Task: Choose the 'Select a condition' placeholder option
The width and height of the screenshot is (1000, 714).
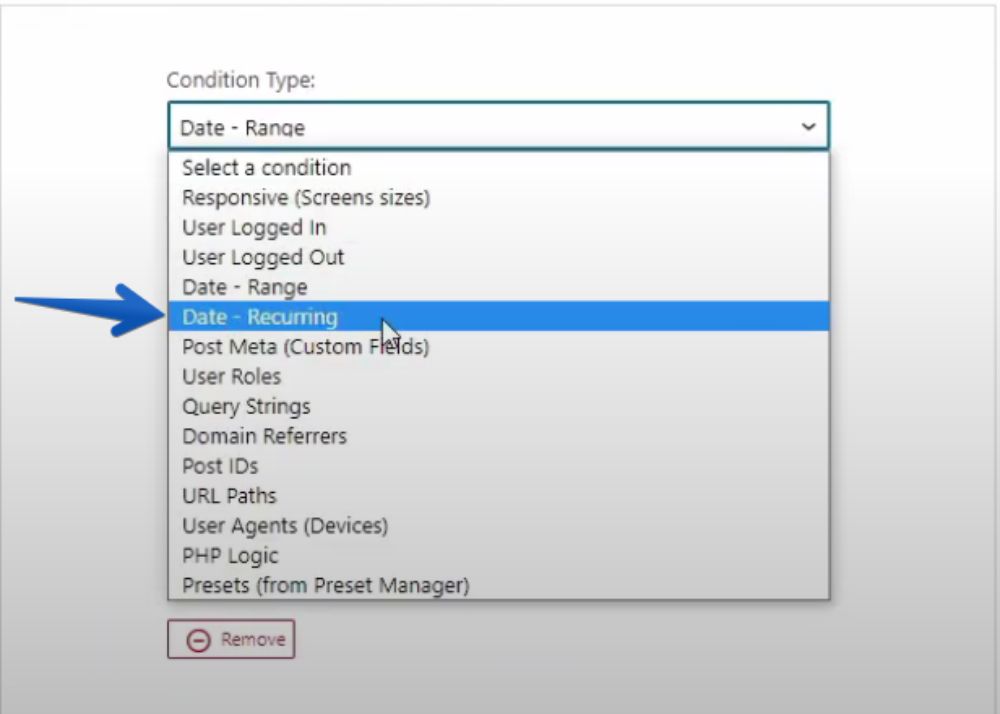Action: coord(499,168)
